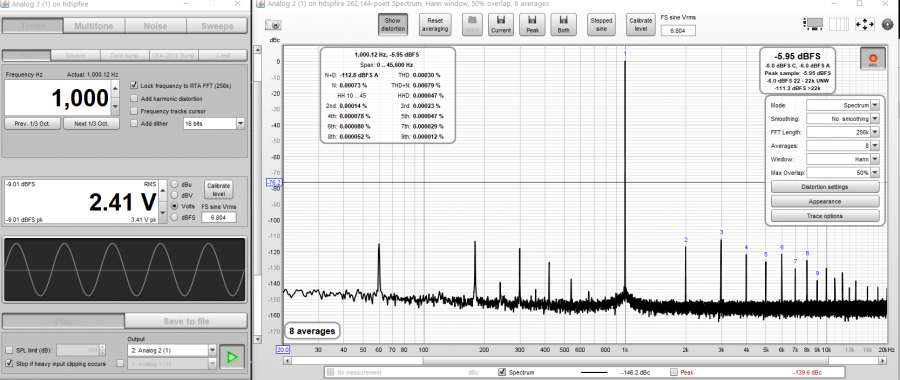This screenshot has width=900, height=380.
Task: Capture the RTA graph with camera icon
Action: (273, 25)
